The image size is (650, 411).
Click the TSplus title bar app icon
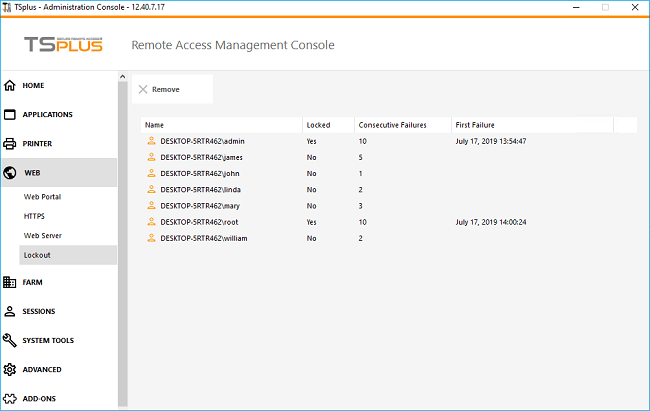[7, 7]
